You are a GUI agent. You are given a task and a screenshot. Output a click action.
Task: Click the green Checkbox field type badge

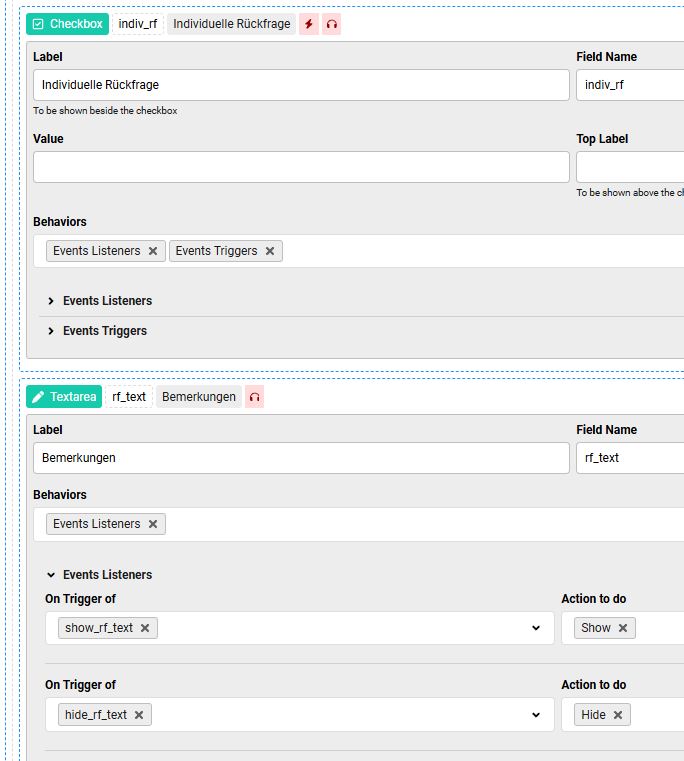pos(67,24)
